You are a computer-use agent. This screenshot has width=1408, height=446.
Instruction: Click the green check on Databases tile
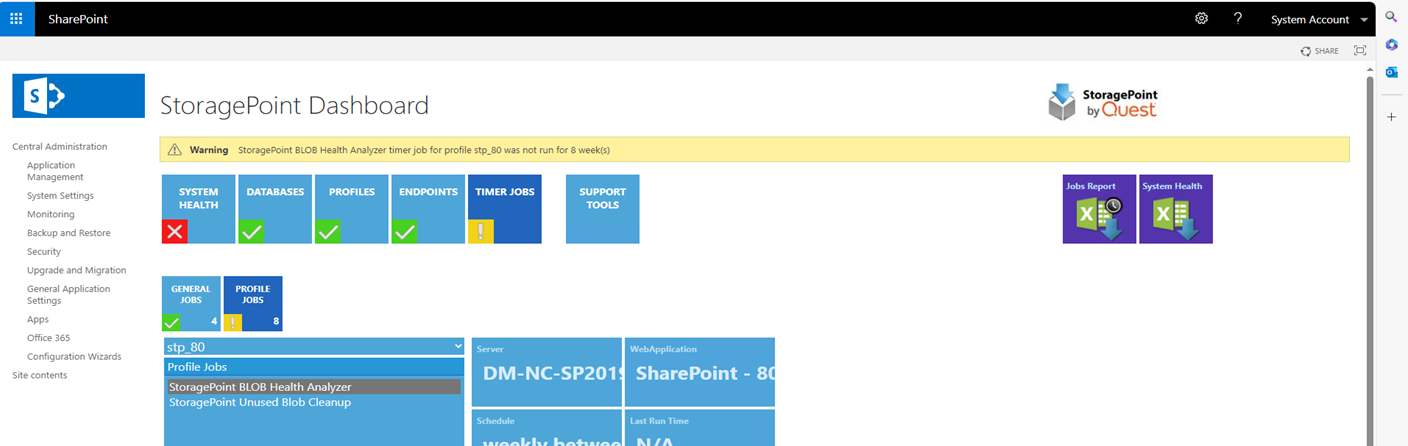point(252,232)
